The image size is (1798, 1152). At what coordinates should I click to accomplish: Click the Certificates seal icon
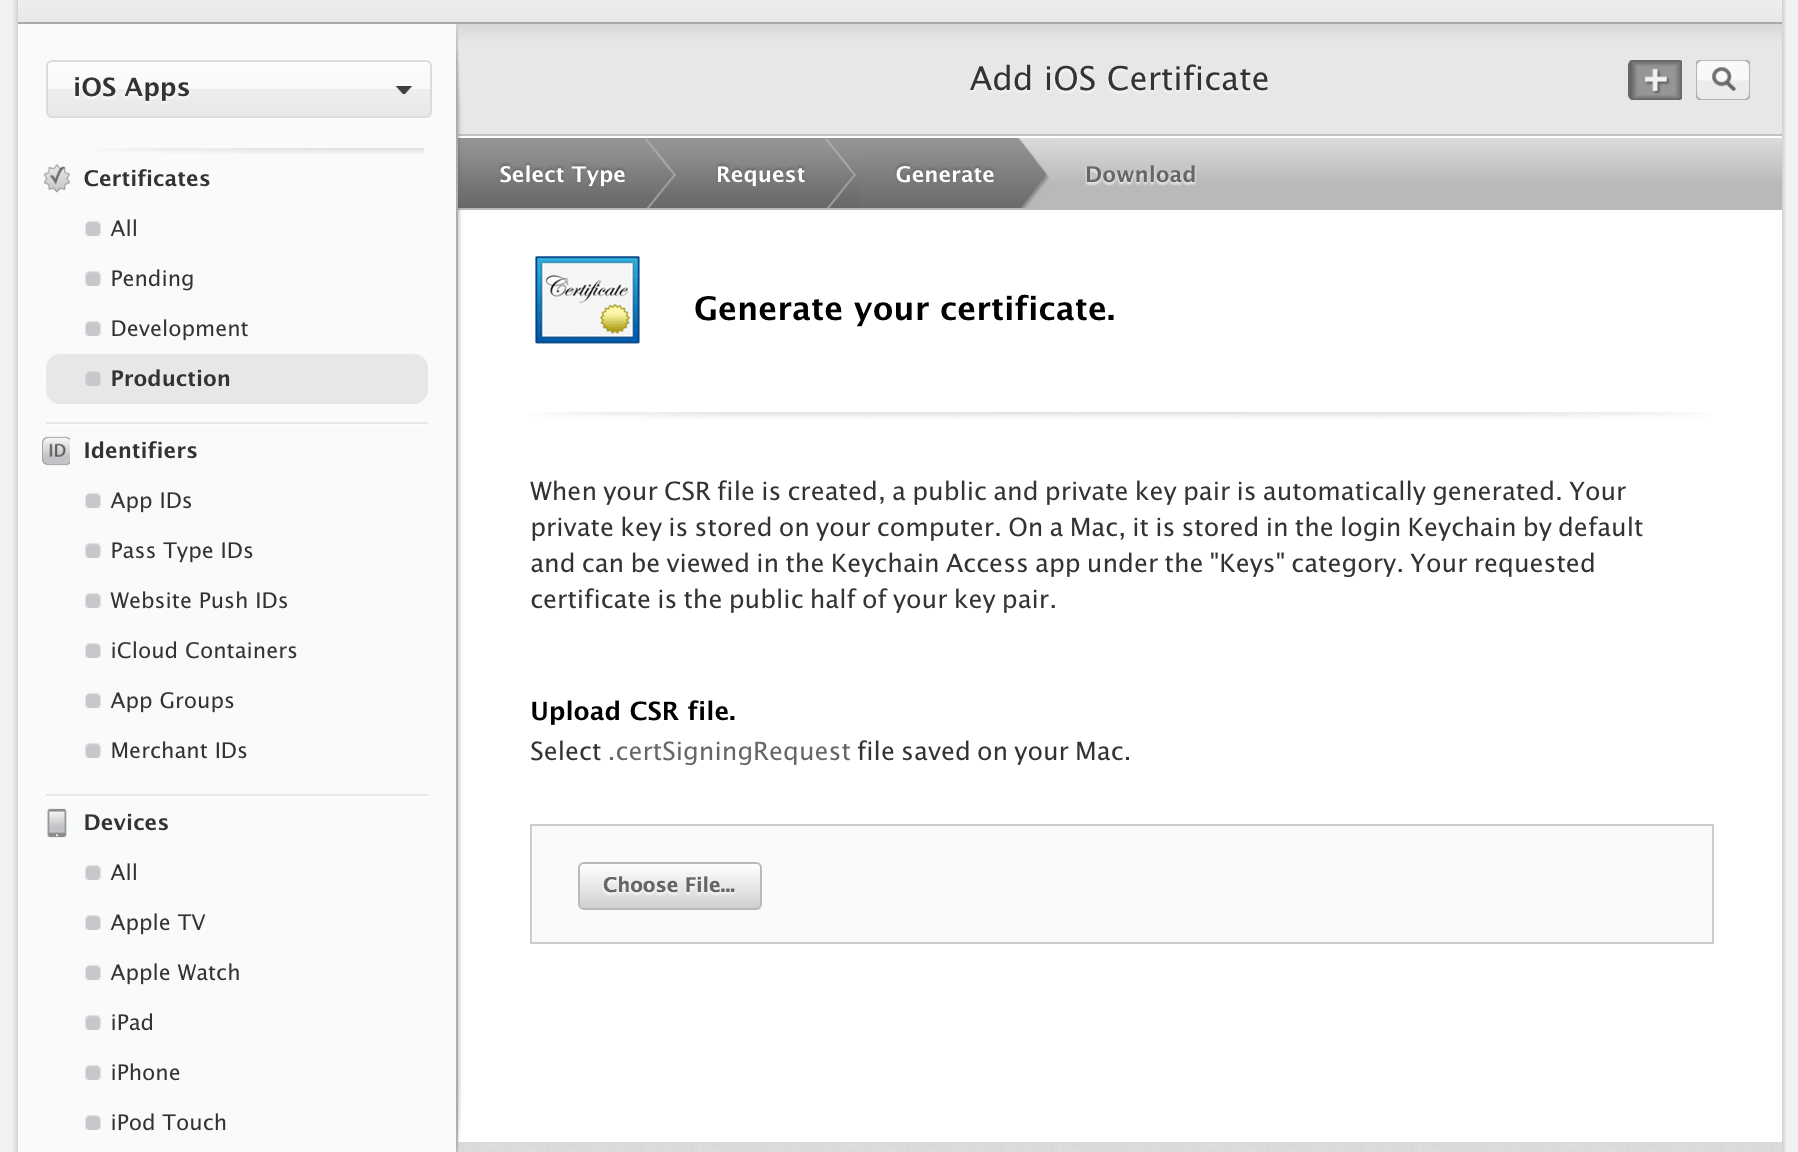pyautogui.click(x=57, y=178)
